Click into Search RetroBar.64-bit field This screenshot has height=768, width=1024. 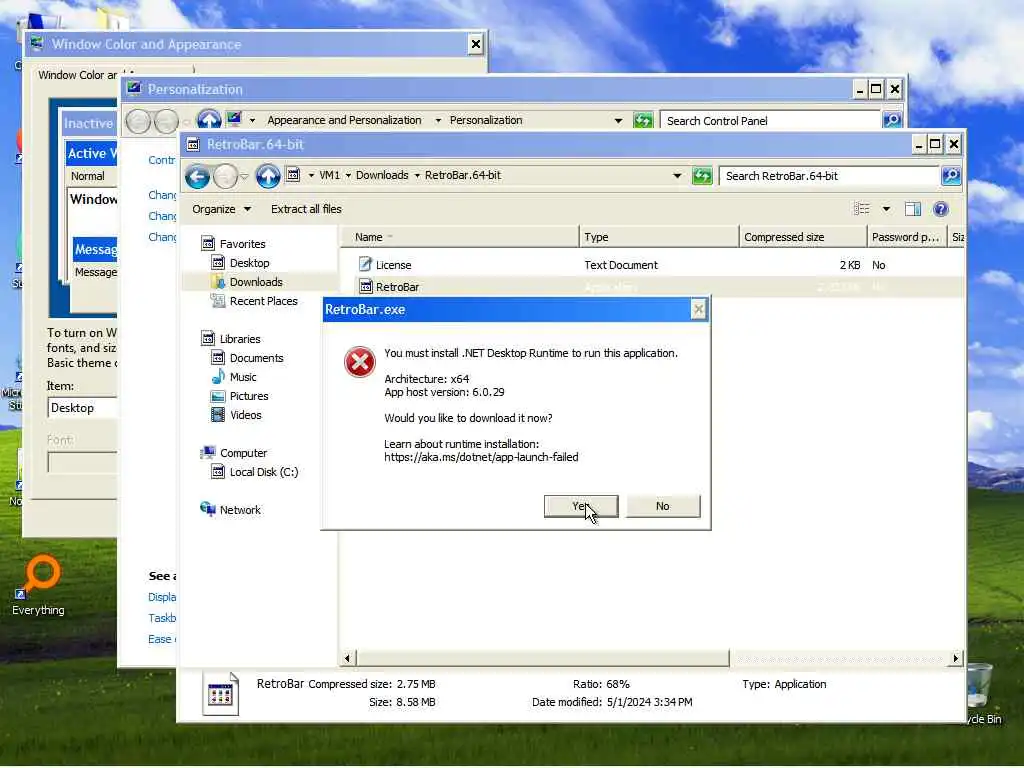829,176
